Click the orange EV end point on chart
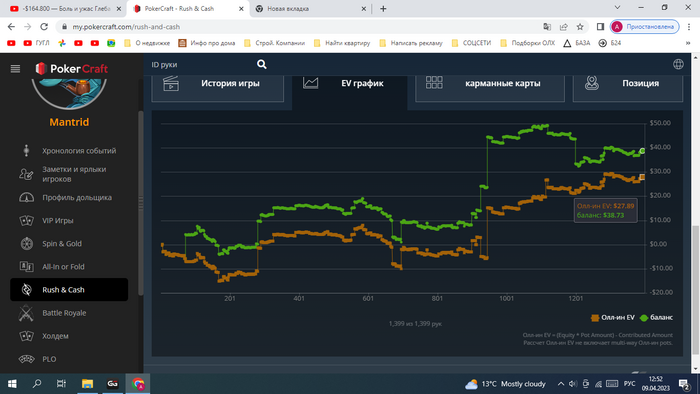Screen dimensions: 700x394 tap(642, 177)
